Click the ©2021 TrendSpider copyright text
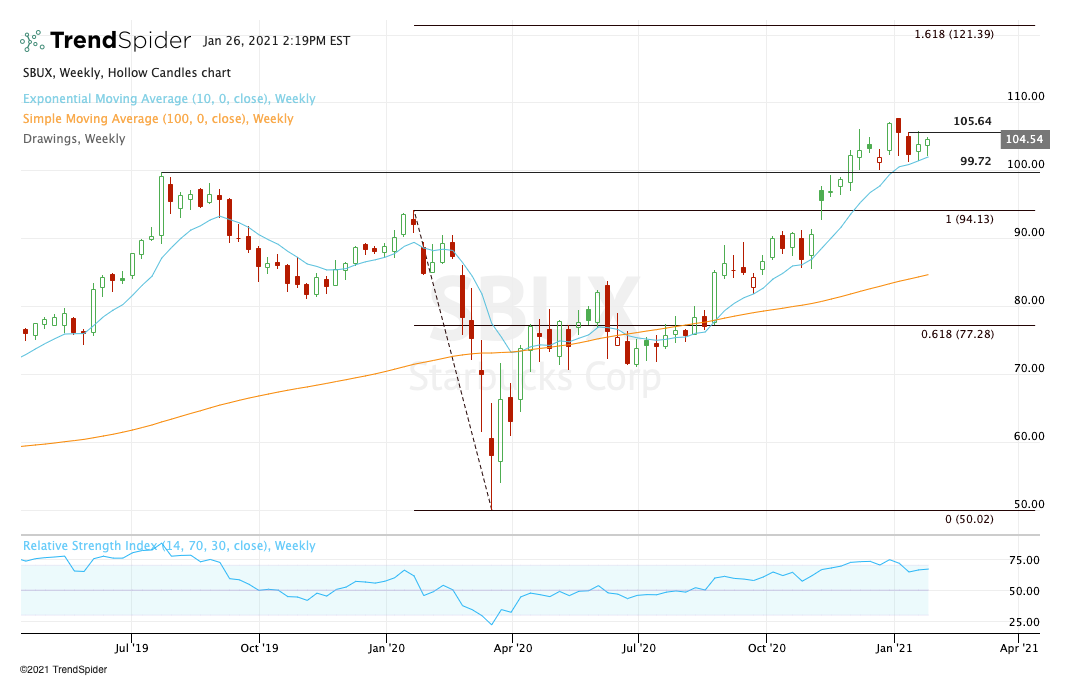 click(63, 669)
